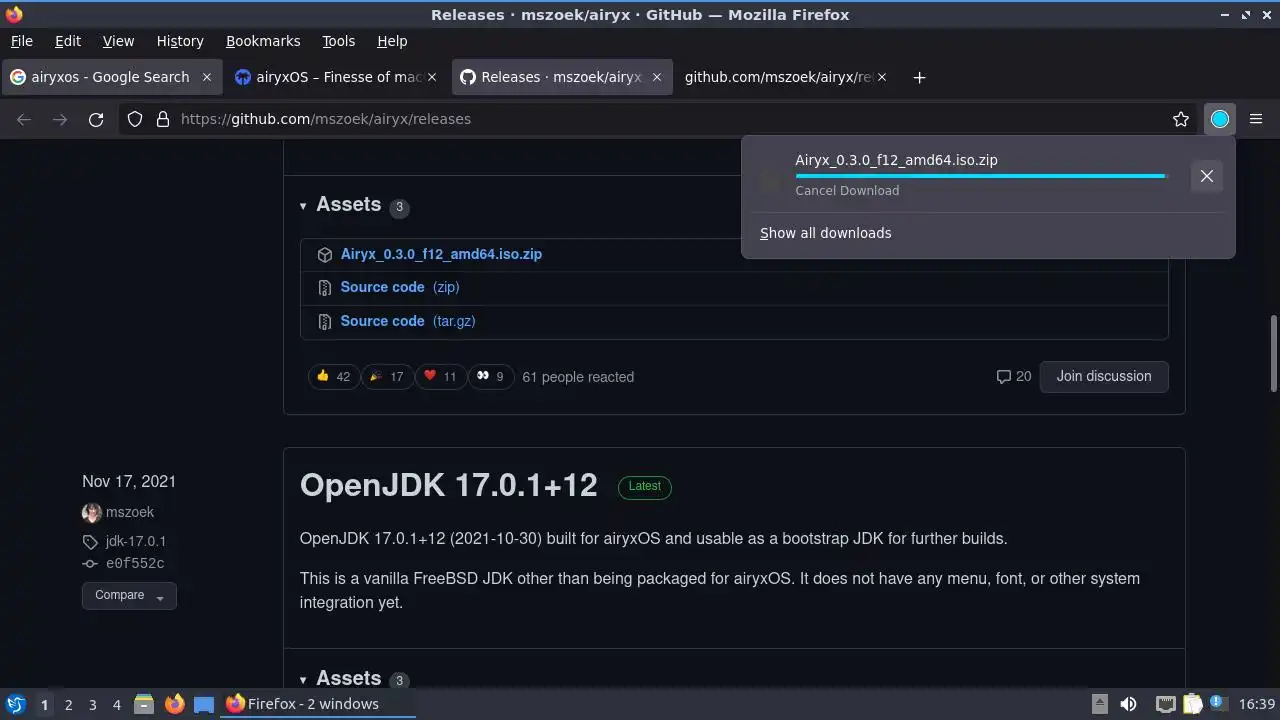Open the LXQt start menu icon
The image size is (1280, 720).
[15, 704]
